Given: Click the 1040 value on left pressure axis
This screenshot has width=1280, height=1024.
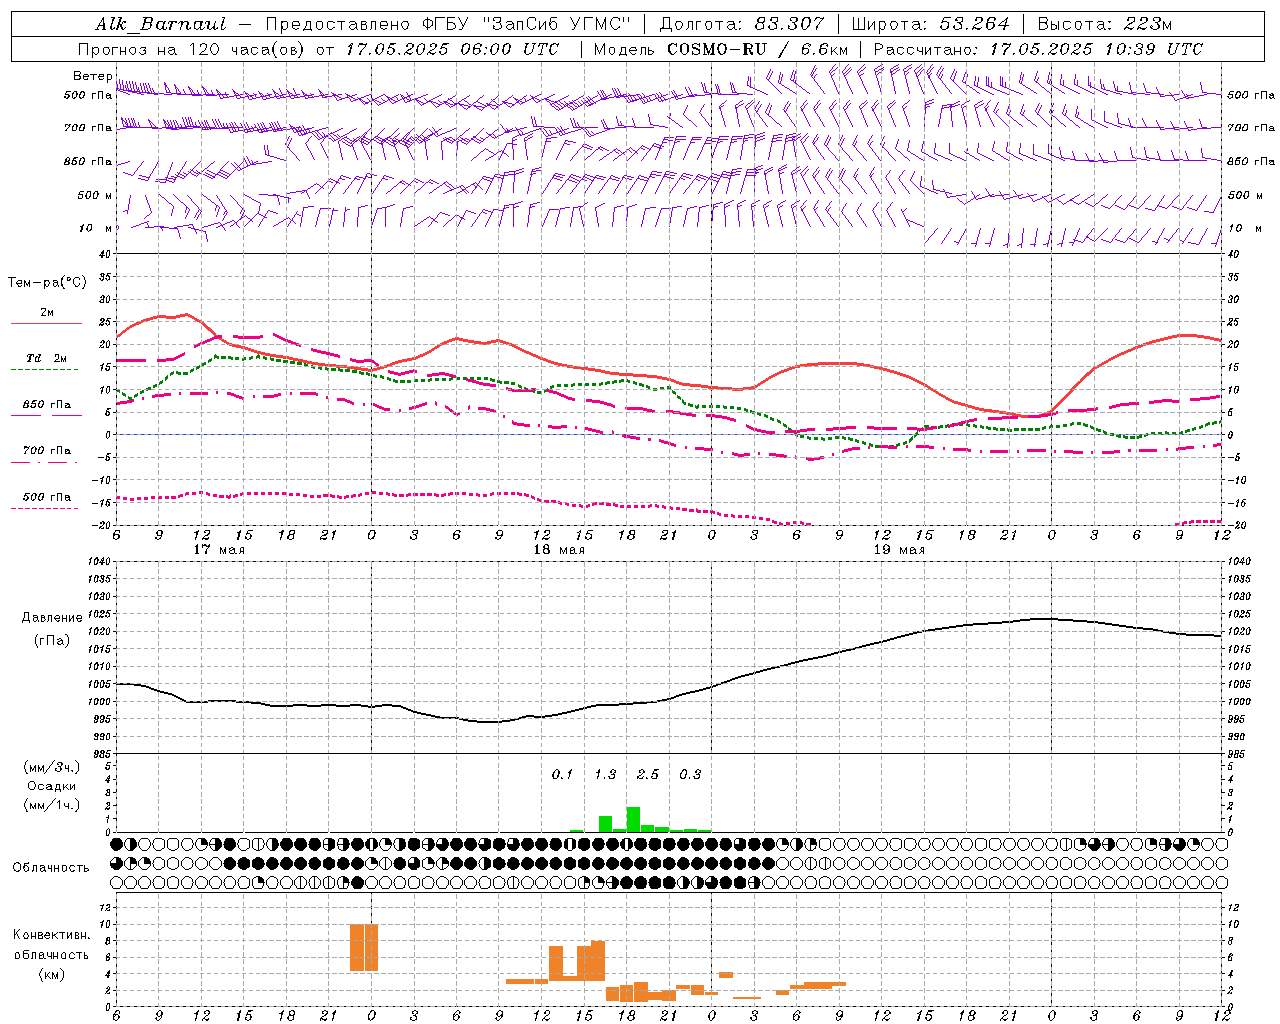Looking at the screenshot, I should click(x=98, y=562).
